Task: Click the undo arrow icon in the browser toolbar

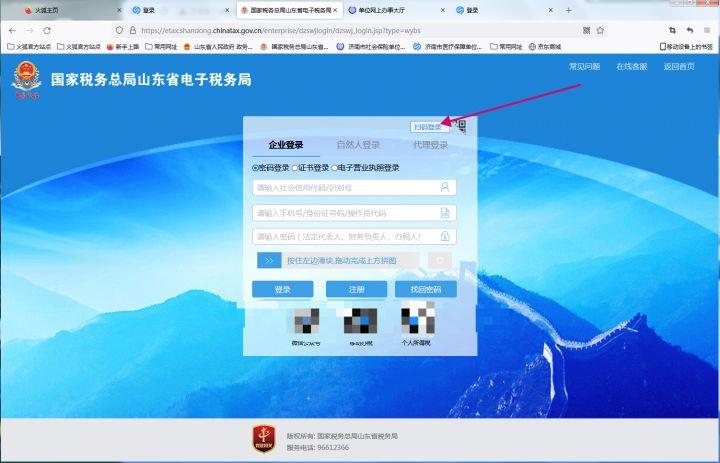Action: tap(690, 30)
